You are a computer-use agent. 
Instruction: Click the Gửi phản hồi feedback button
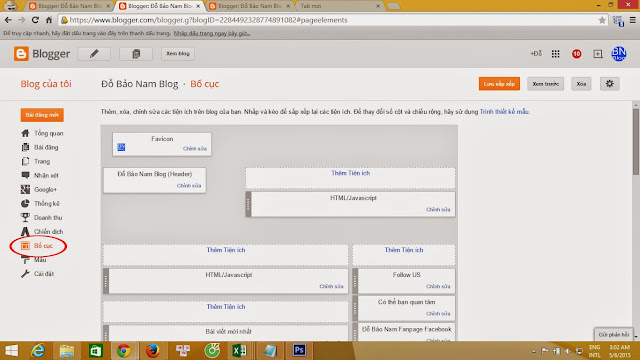[613, 335]
